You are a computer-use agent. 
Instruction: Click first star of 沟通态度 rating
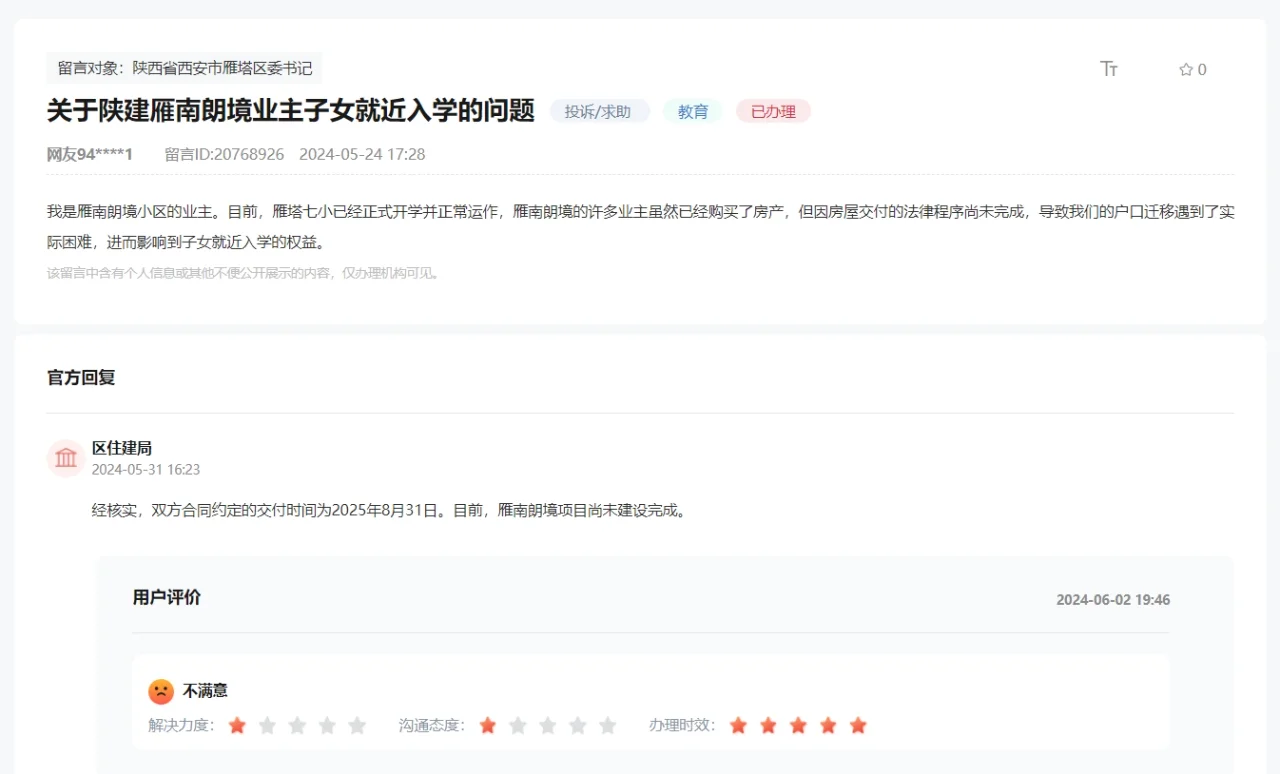tap(488, 725)
